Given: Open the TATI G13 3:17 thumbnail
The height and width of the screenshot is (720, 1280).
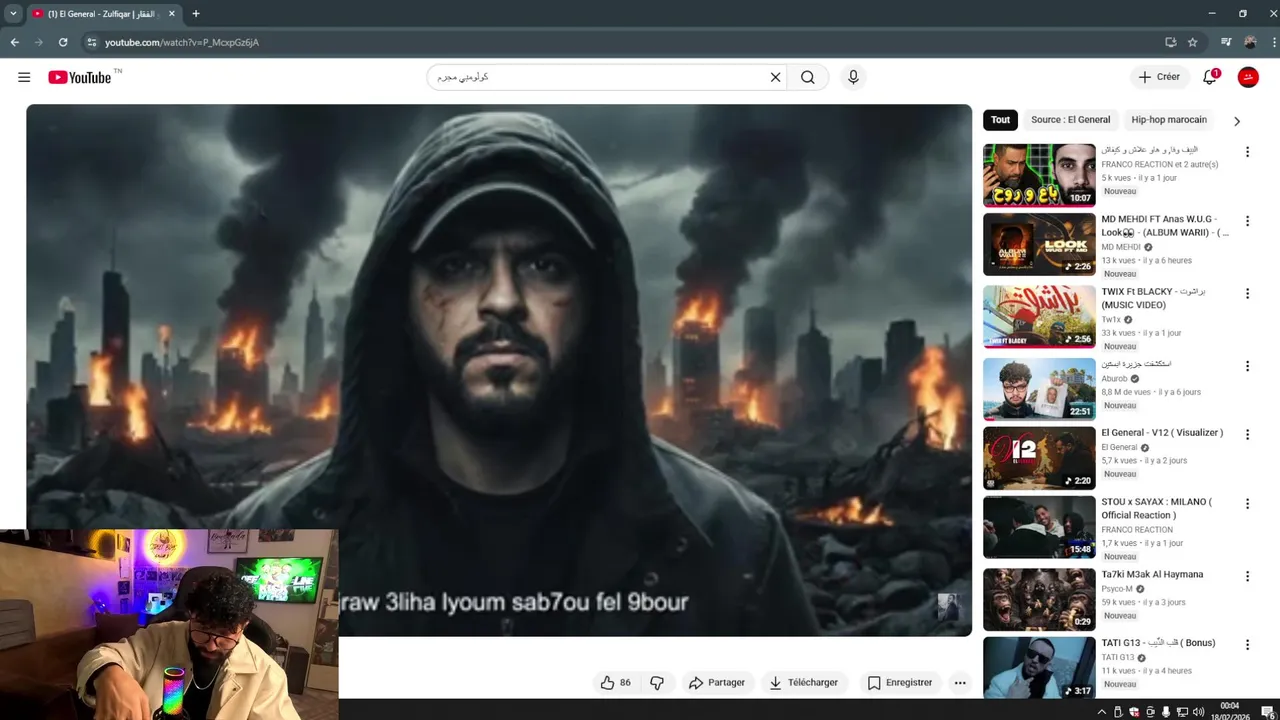Looking at the screenshot, I should point(1039,668).
